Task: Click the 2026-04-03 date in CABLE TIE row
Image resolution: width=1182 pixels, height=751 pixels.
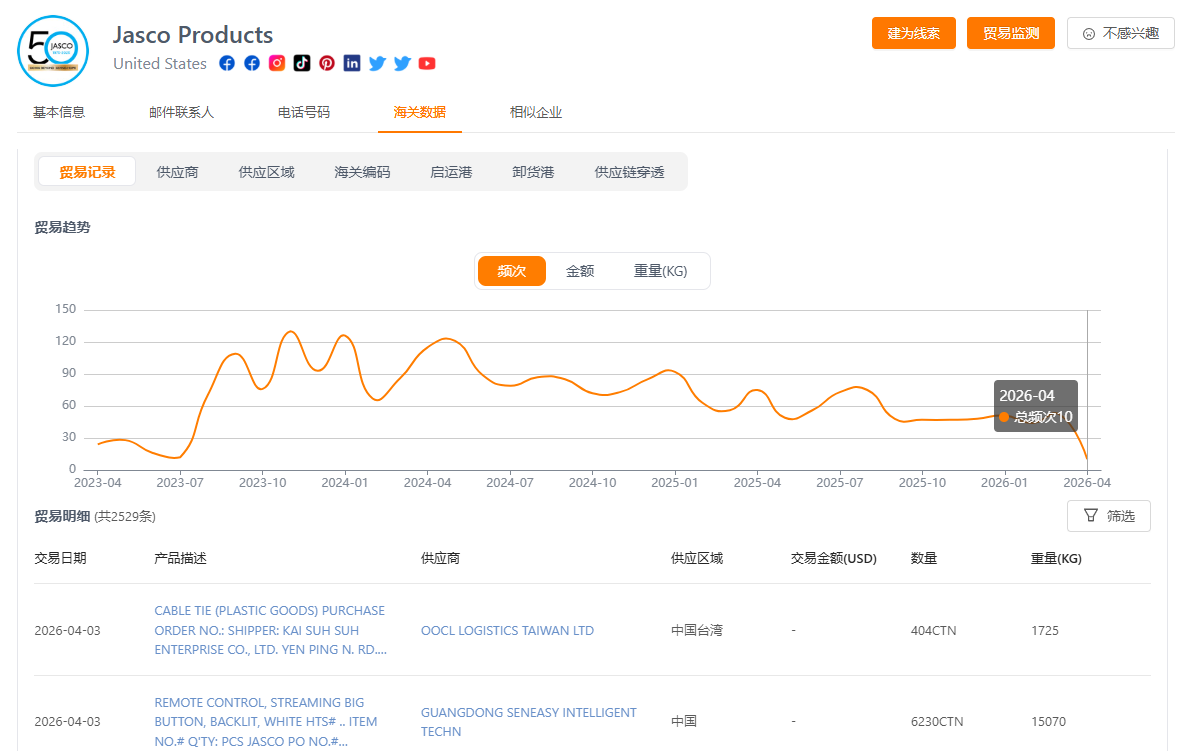Action: (67, 630)
